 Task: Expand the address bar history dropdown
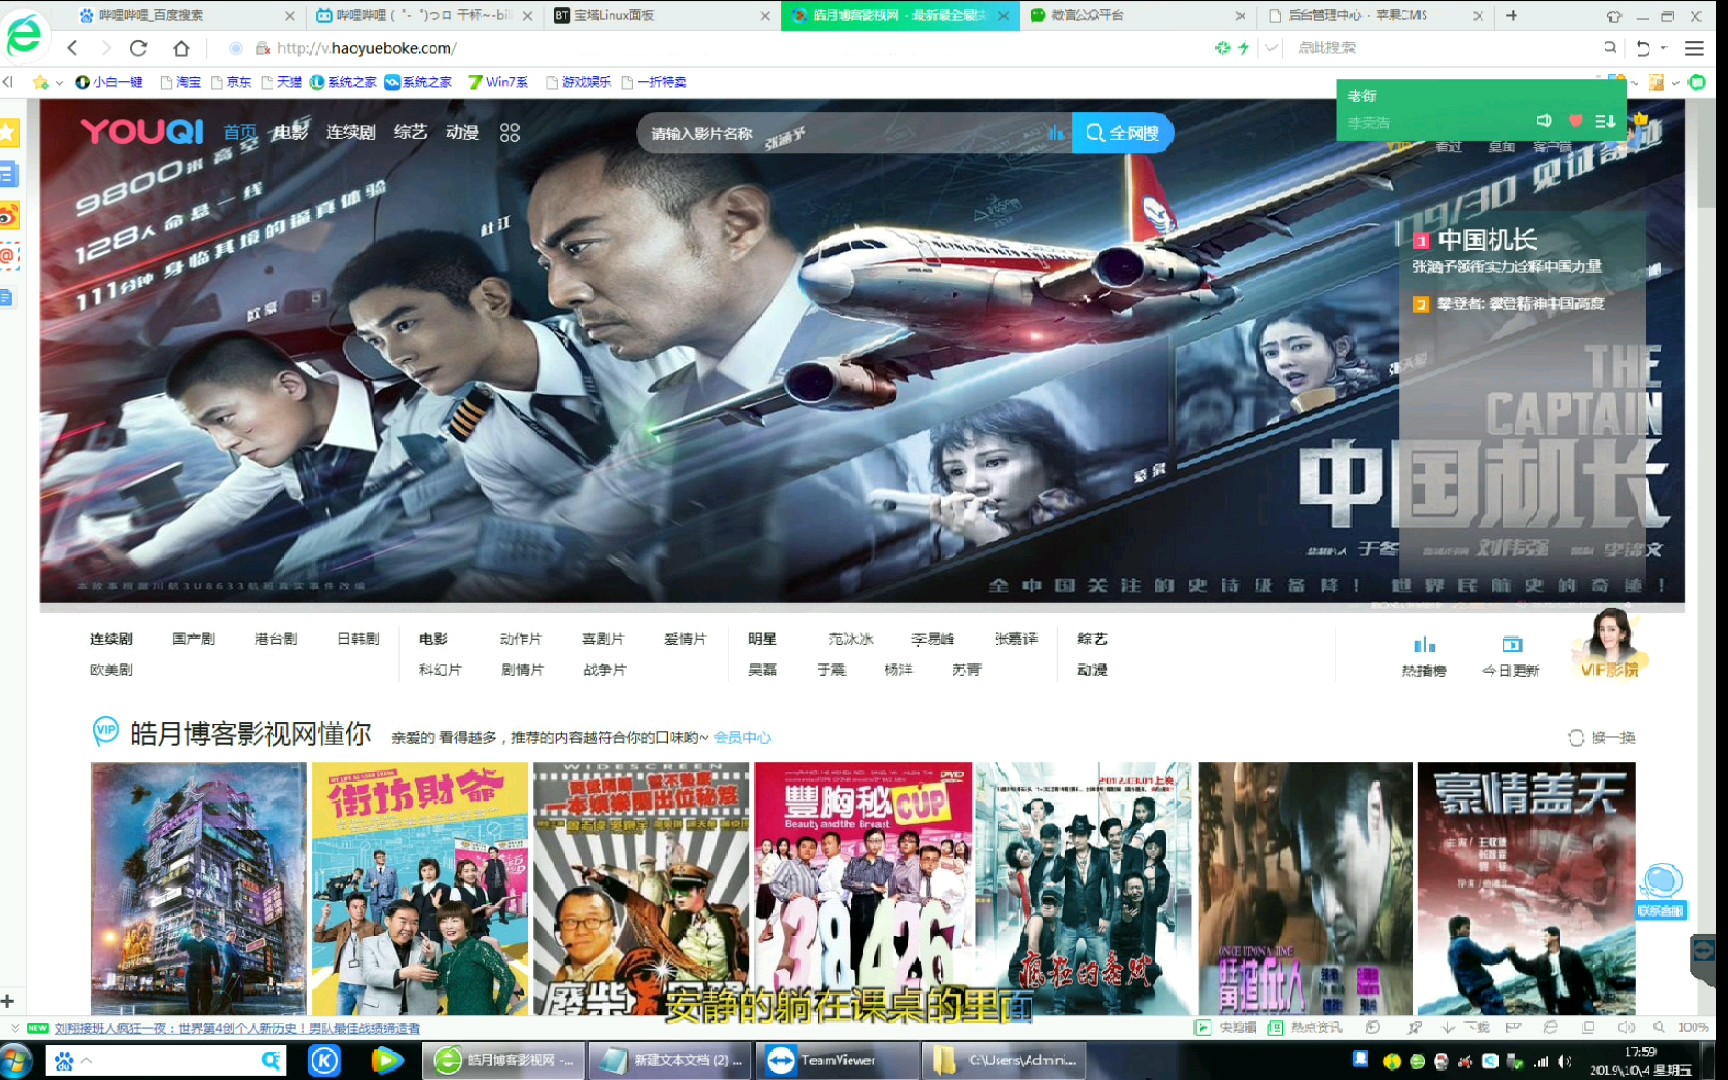click(x=1271, y=47)
